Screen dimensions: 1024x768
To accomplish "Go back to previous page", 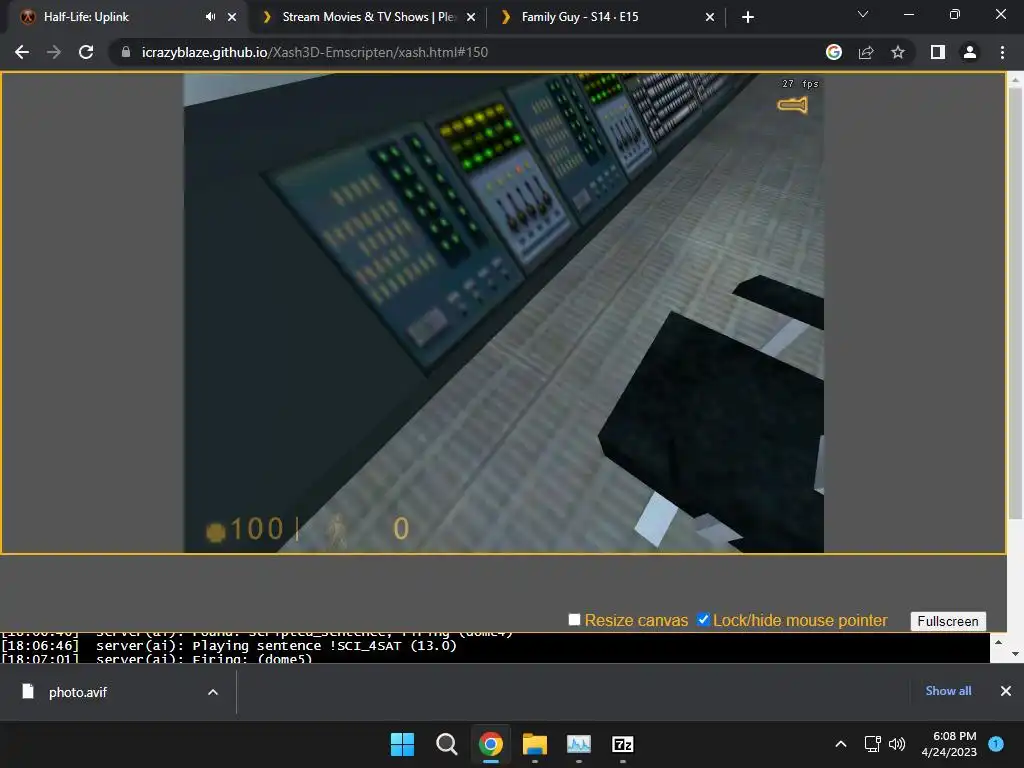I will 22,52.
